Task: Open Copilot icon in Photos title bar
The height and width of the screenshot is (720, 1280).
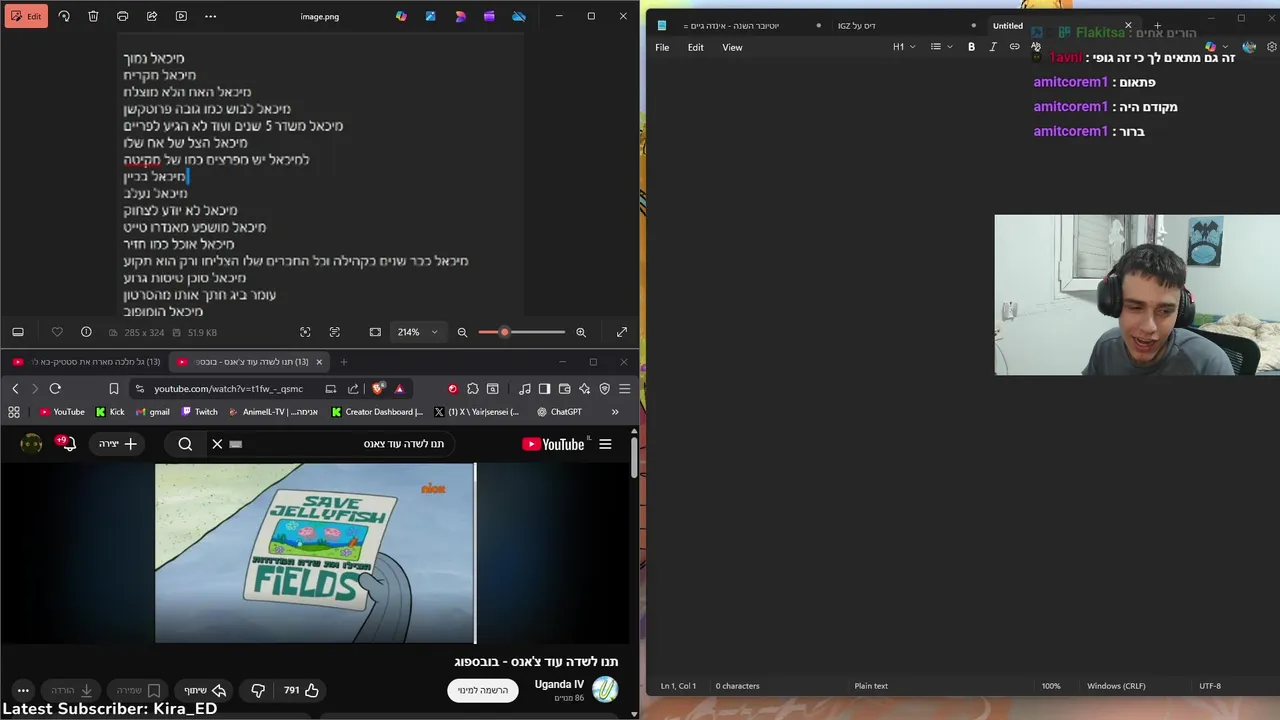Action: [401, 16]
